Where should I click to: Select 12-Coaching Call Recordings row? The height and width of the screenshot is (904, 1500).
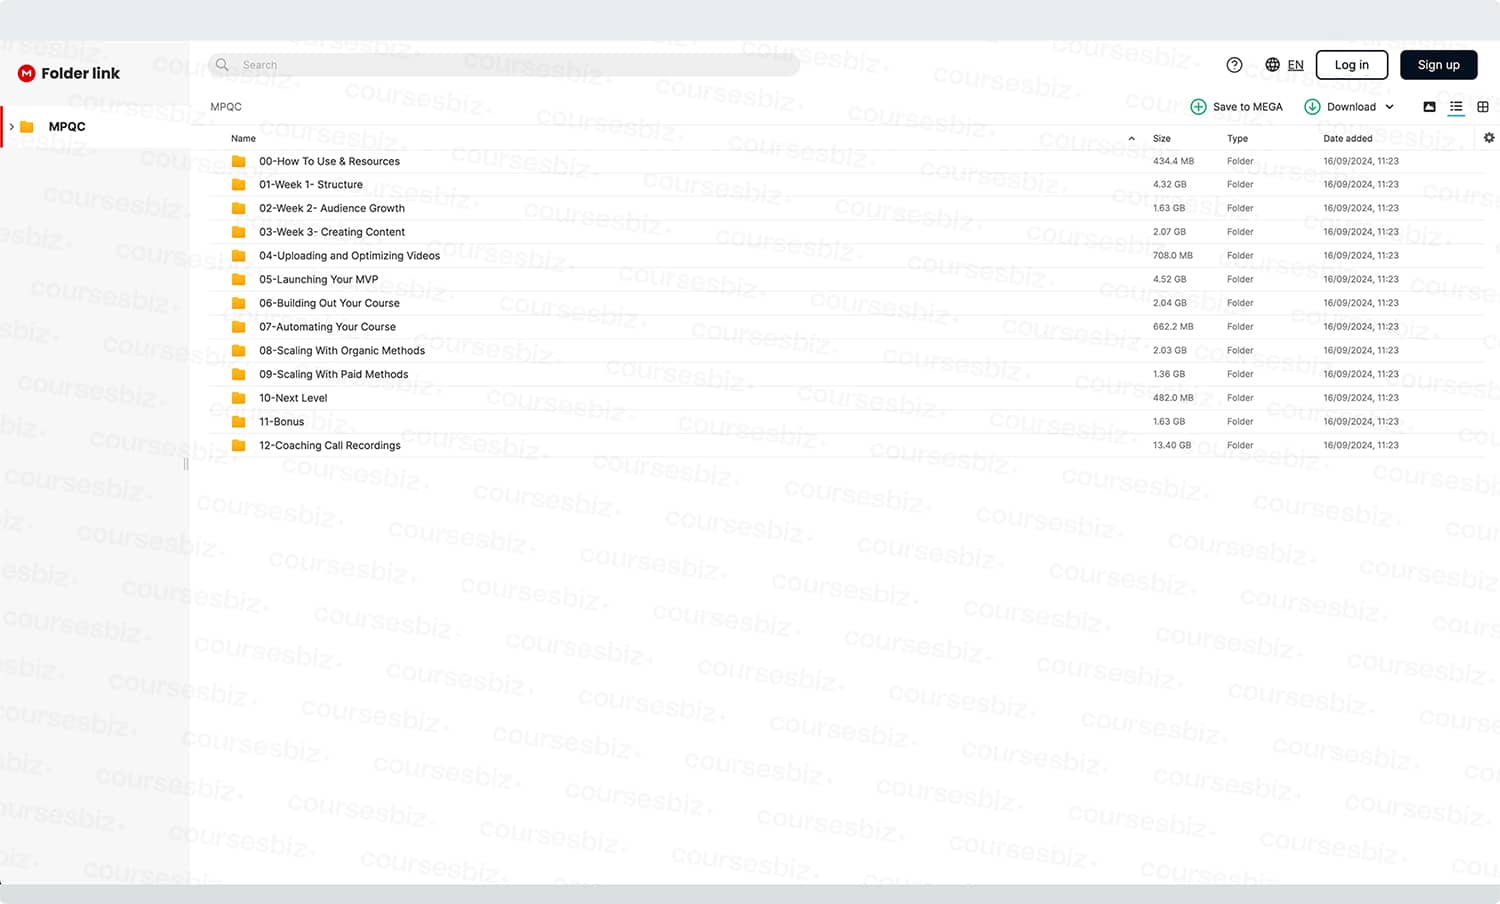click(x=846, y=445)
